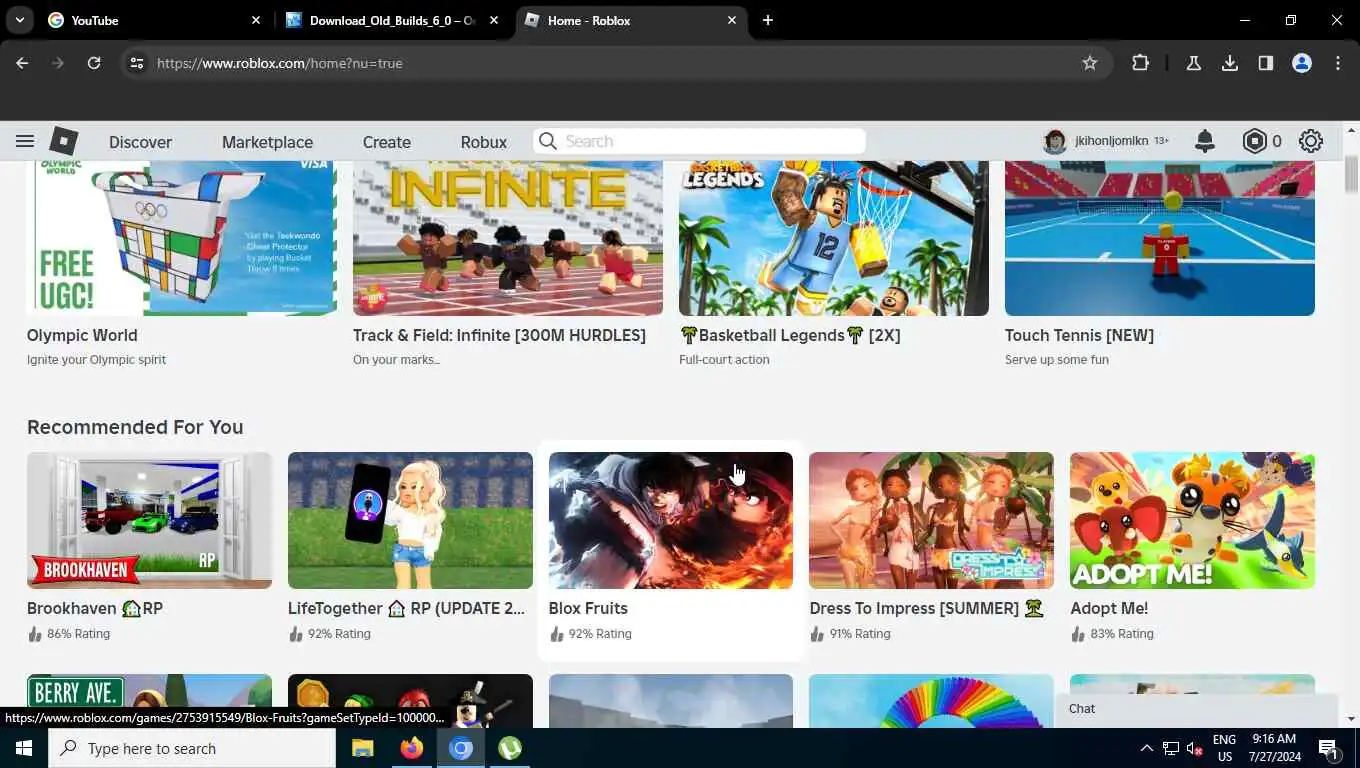Click the Windows taskbar search box
1360x768 pixels.
(x=192, y=748)
